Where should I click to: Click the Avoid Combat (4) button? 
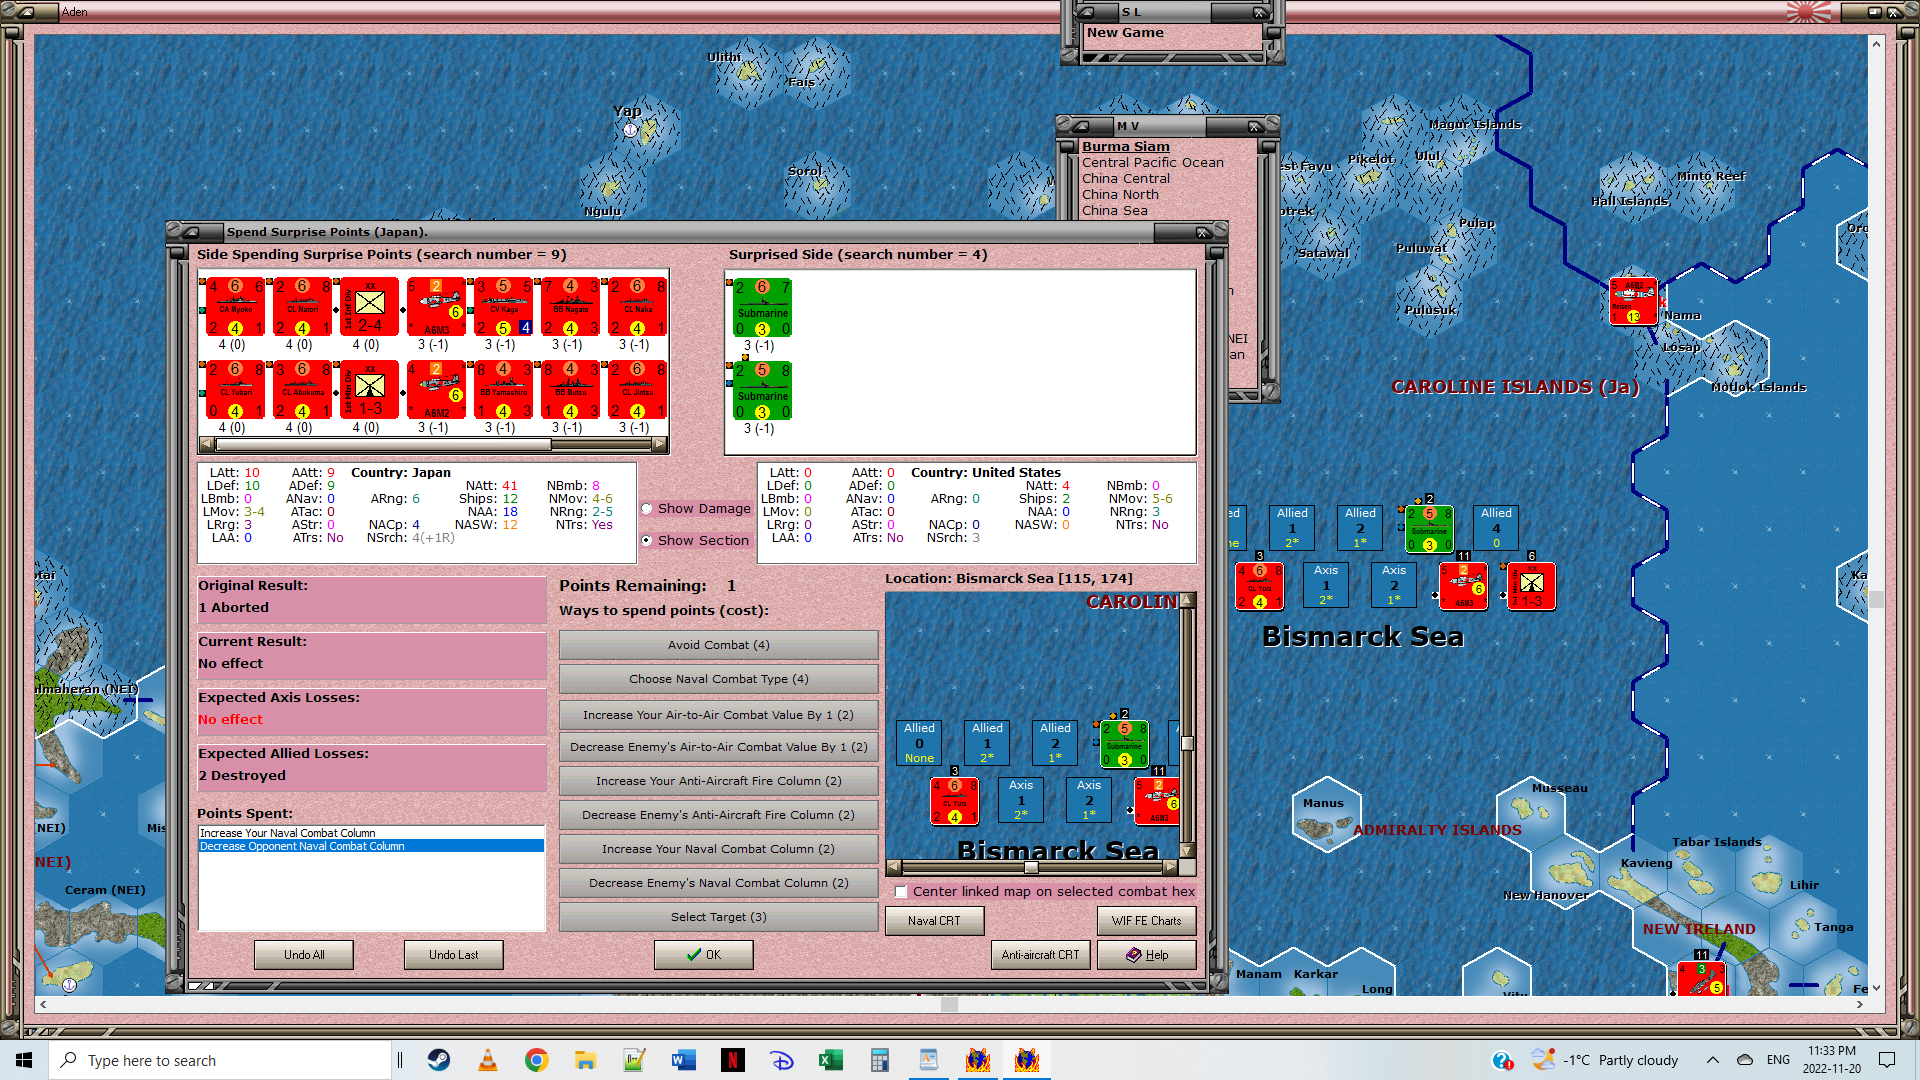pyautogui.click(x=718, y=645)
